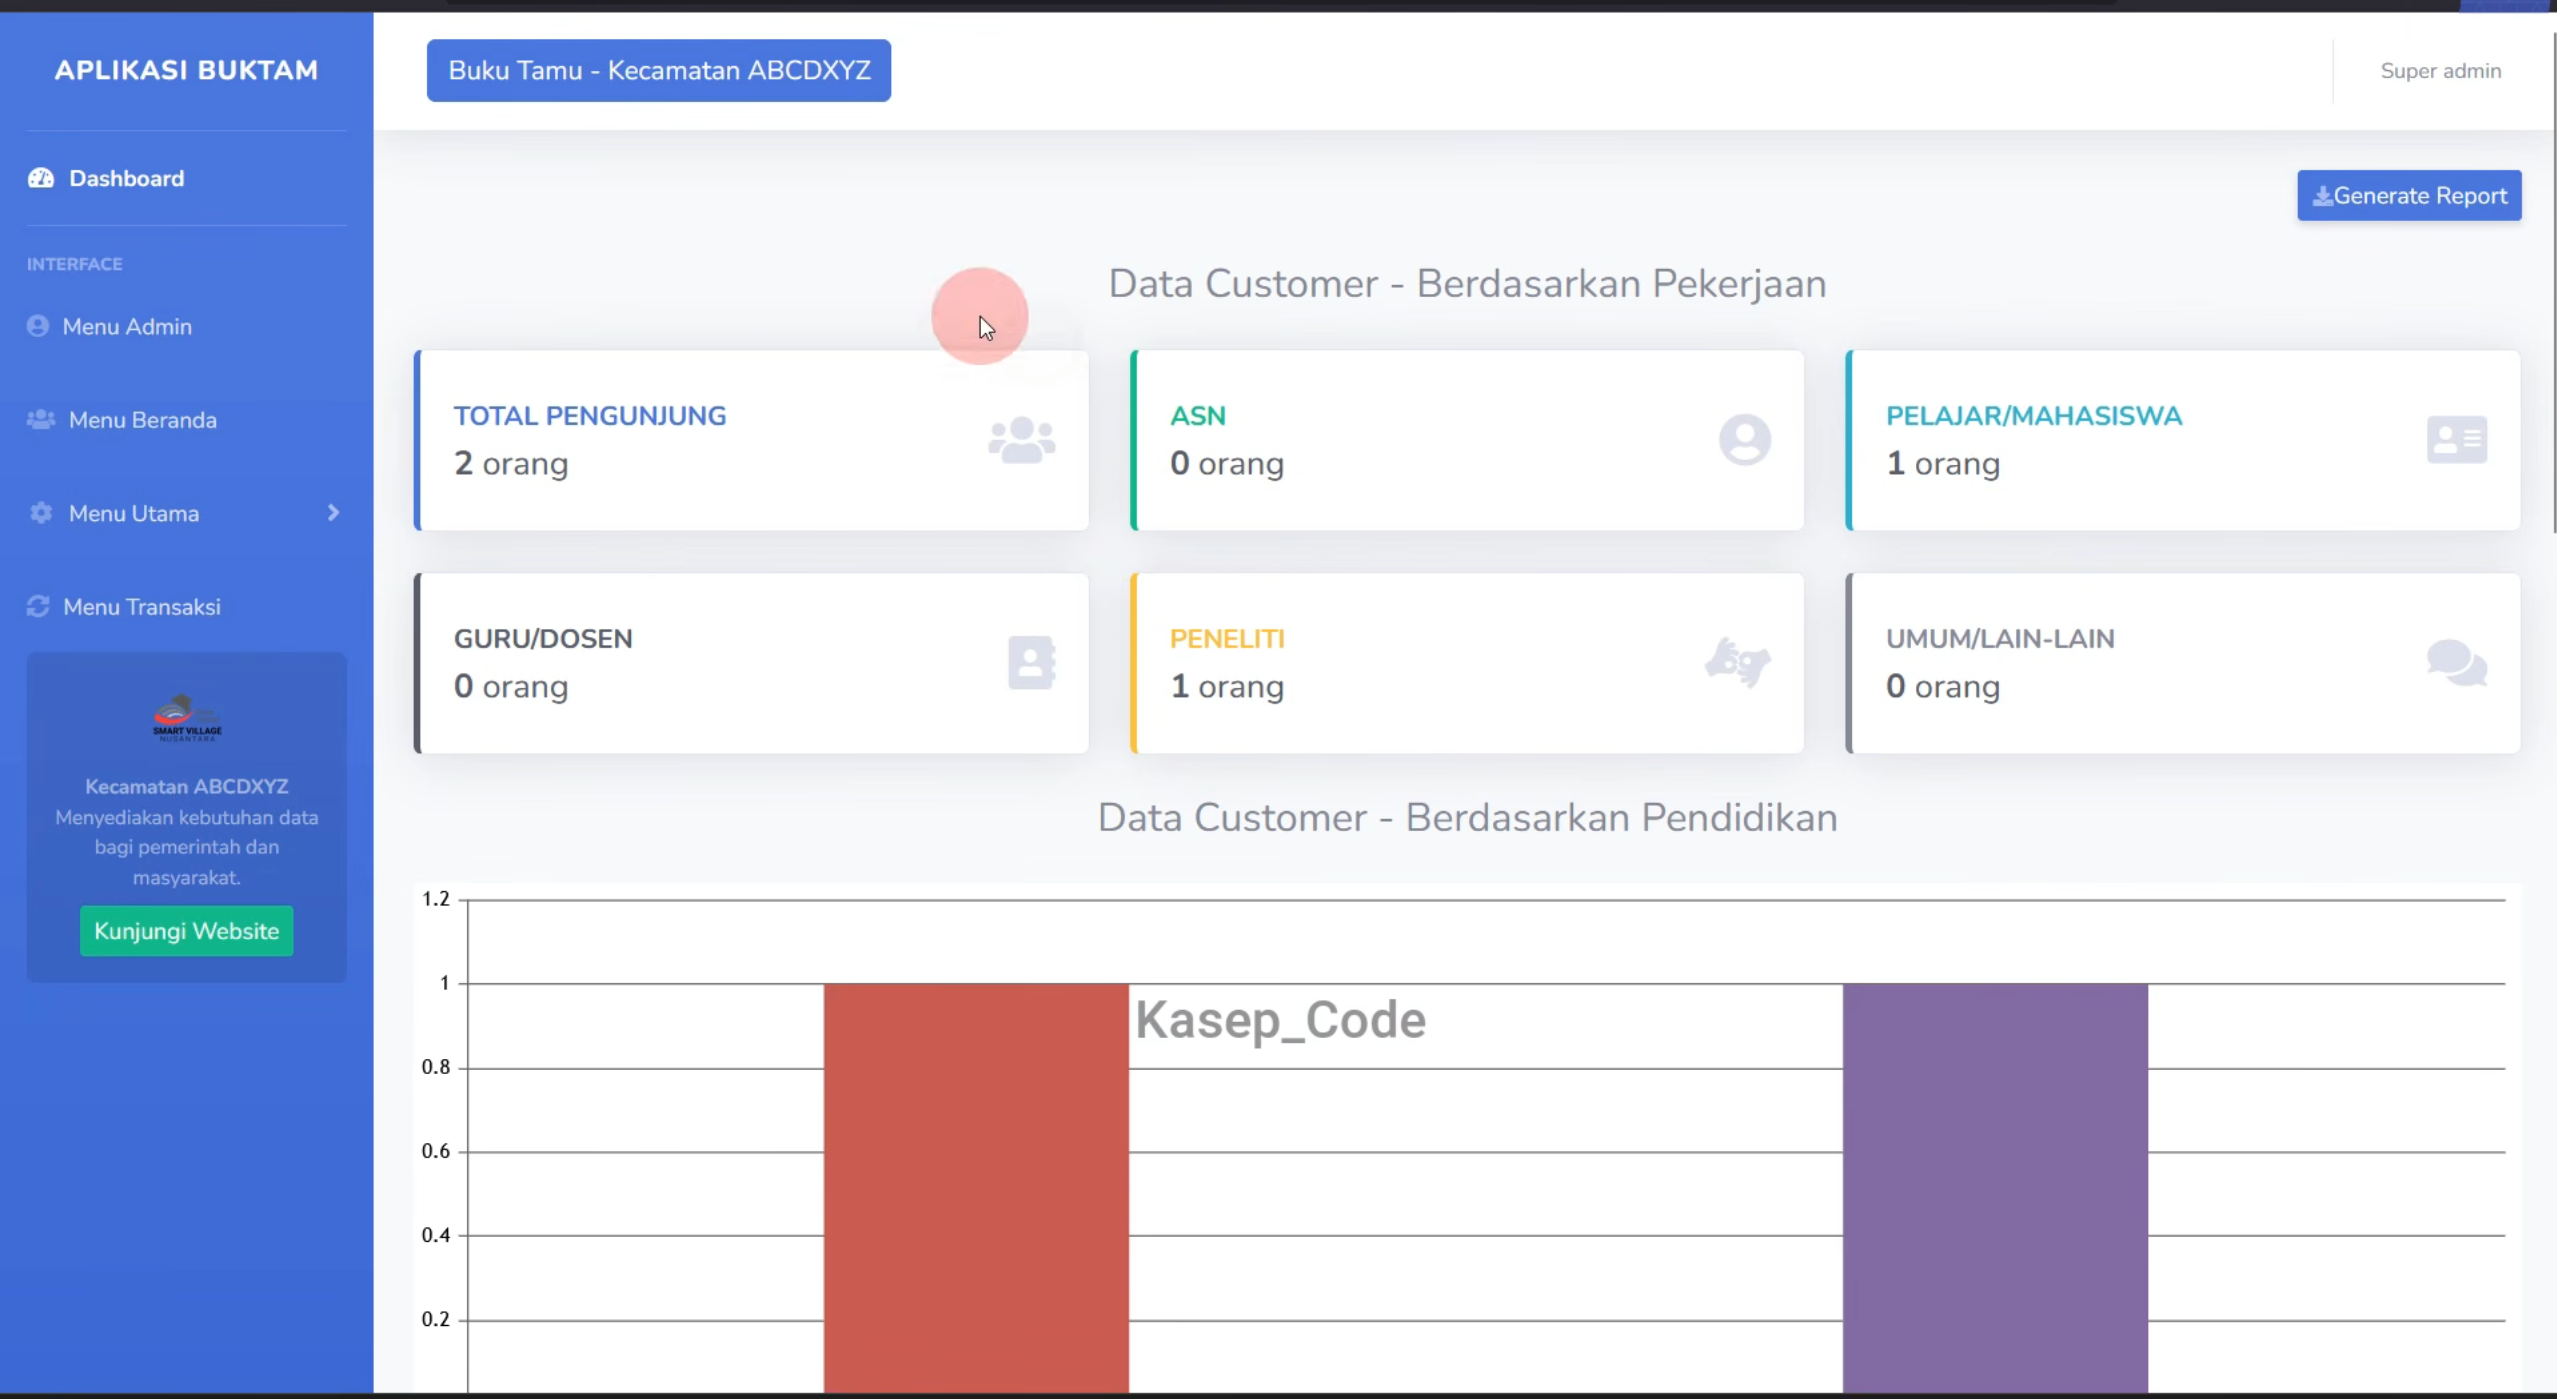Click the purple bar in the chart
Viewport: 2557px width, 1399px height.
(1995, 1187)
